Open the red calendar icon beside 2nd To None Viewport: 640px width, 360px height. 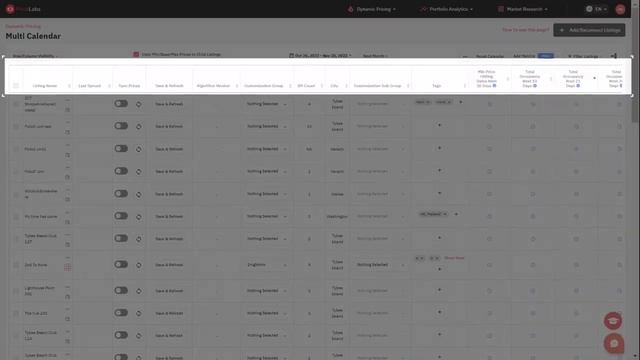click(x=67, y=267)
